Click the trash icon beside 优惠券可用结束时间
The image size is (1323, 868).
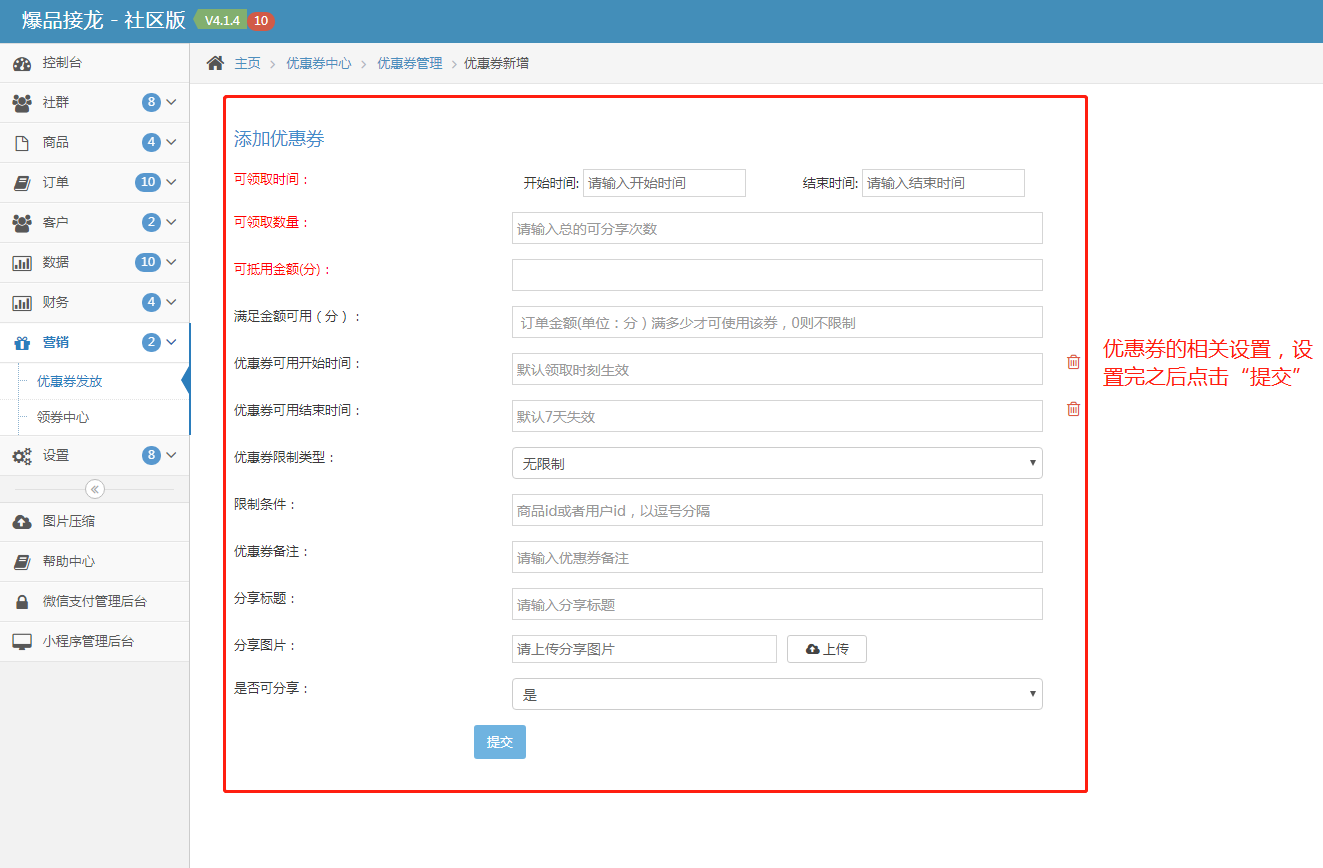tap(1073, 409)
